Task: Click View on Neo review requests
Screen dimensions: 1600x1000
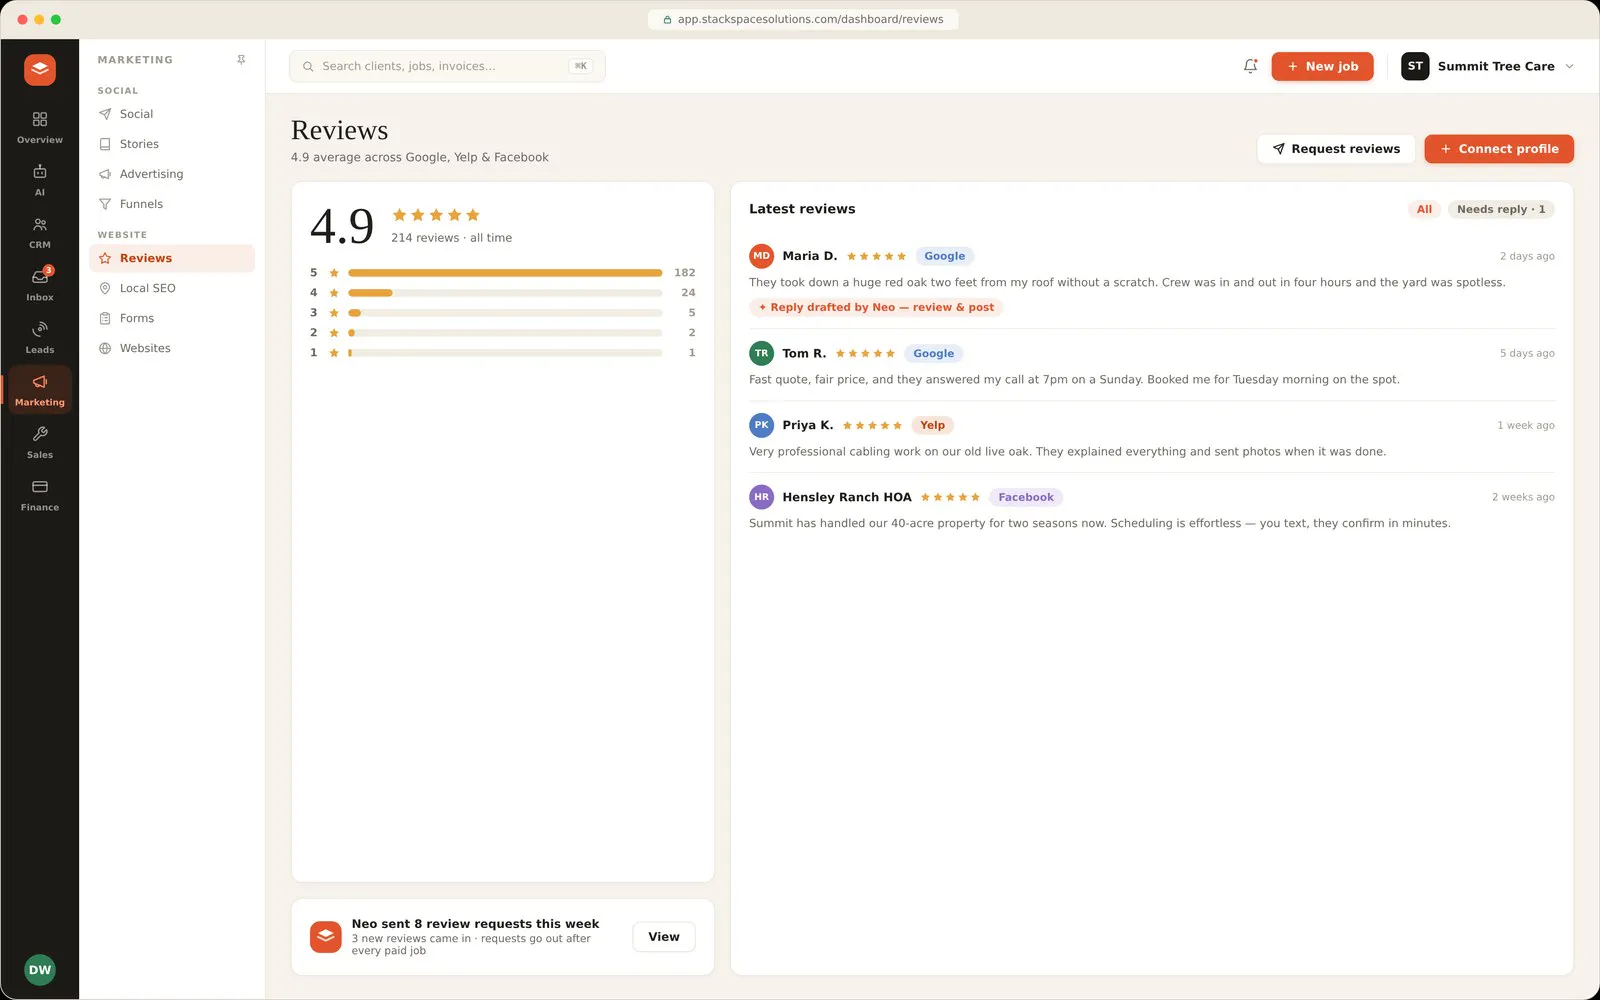Action: [664, 937]
